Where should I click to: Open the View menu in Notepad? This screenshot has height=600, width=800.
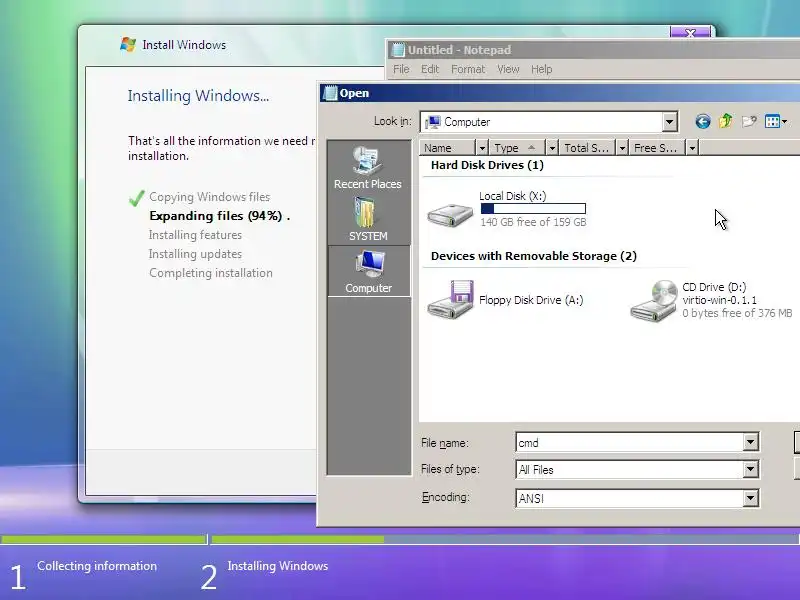tap(508, 69)
